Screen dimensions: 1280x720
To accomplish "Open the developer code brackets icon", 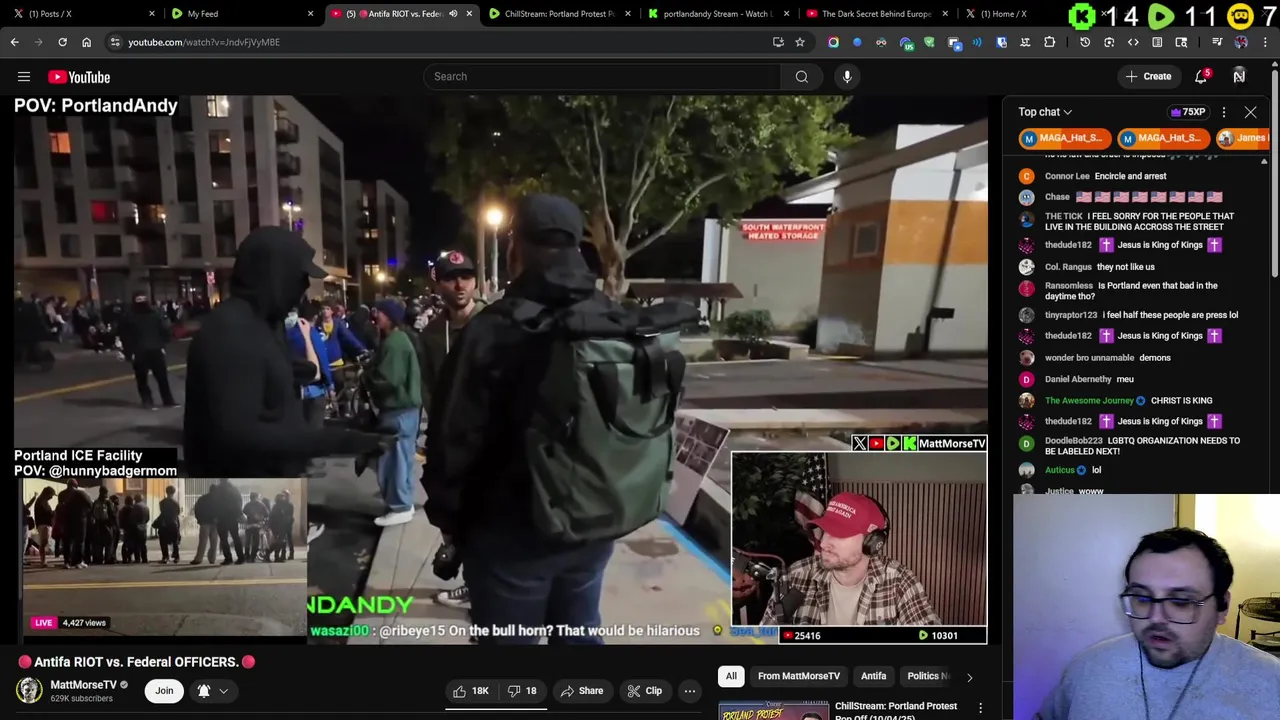I will pos(1133,42).
